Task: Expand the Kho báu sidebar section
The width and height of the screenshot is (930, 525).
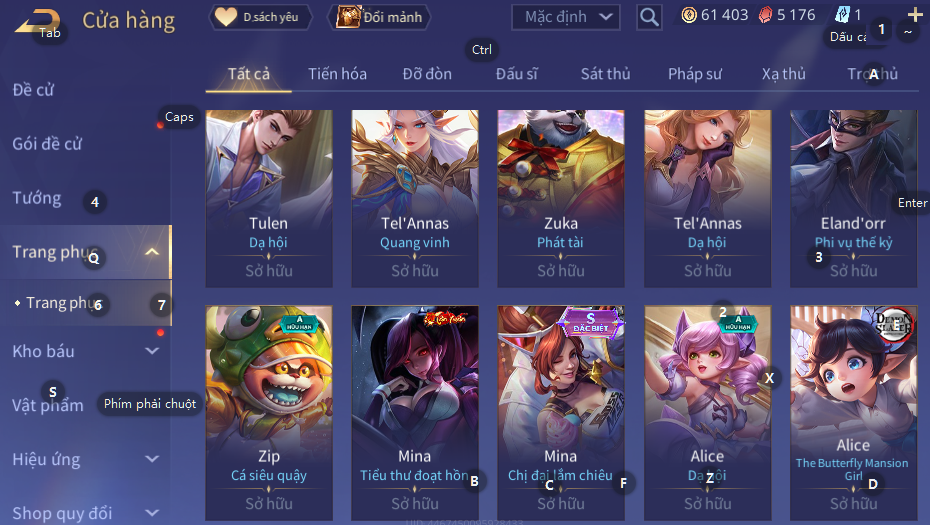Action: coord(152,351)
